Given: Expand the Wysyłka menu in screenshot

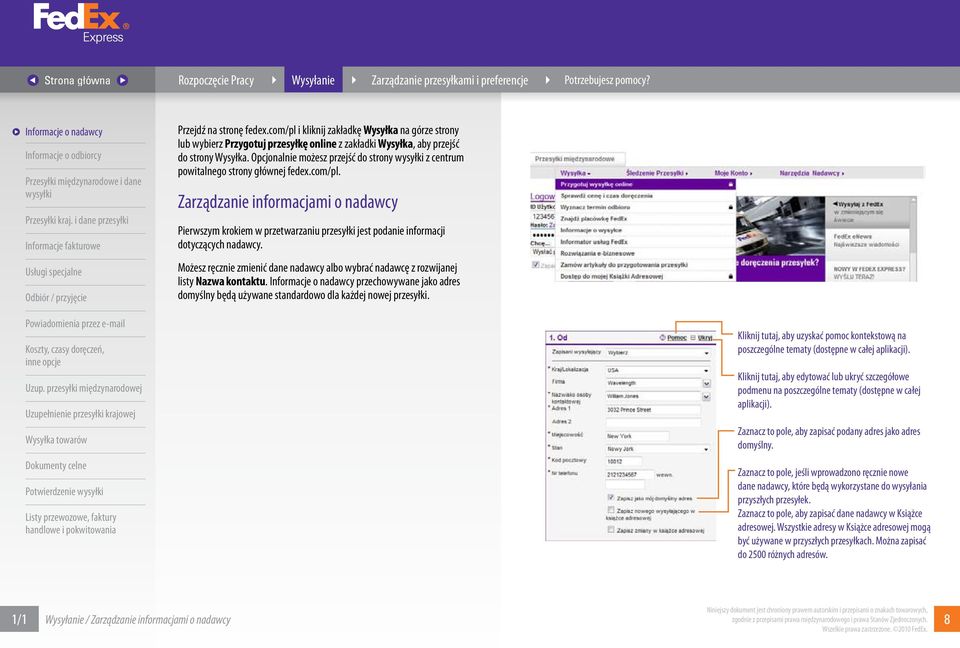Looking at the screenshot, I should [575, 173].
